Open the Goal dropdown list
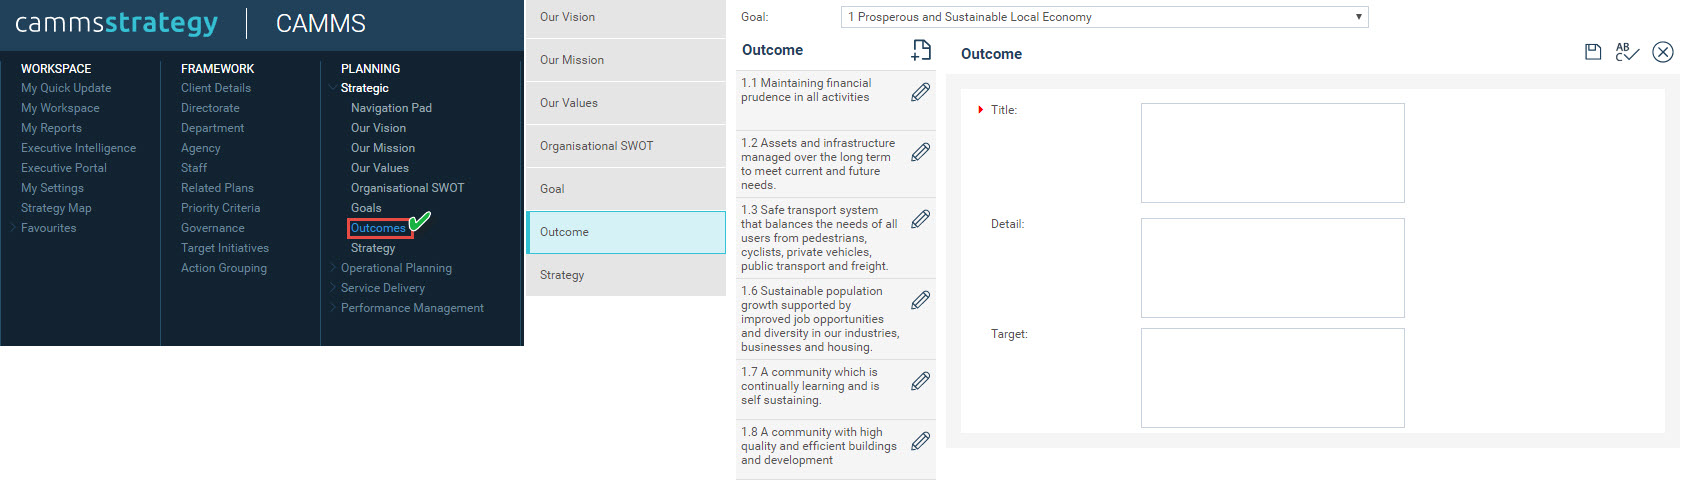1683x481 pixels. (1104, 17)
